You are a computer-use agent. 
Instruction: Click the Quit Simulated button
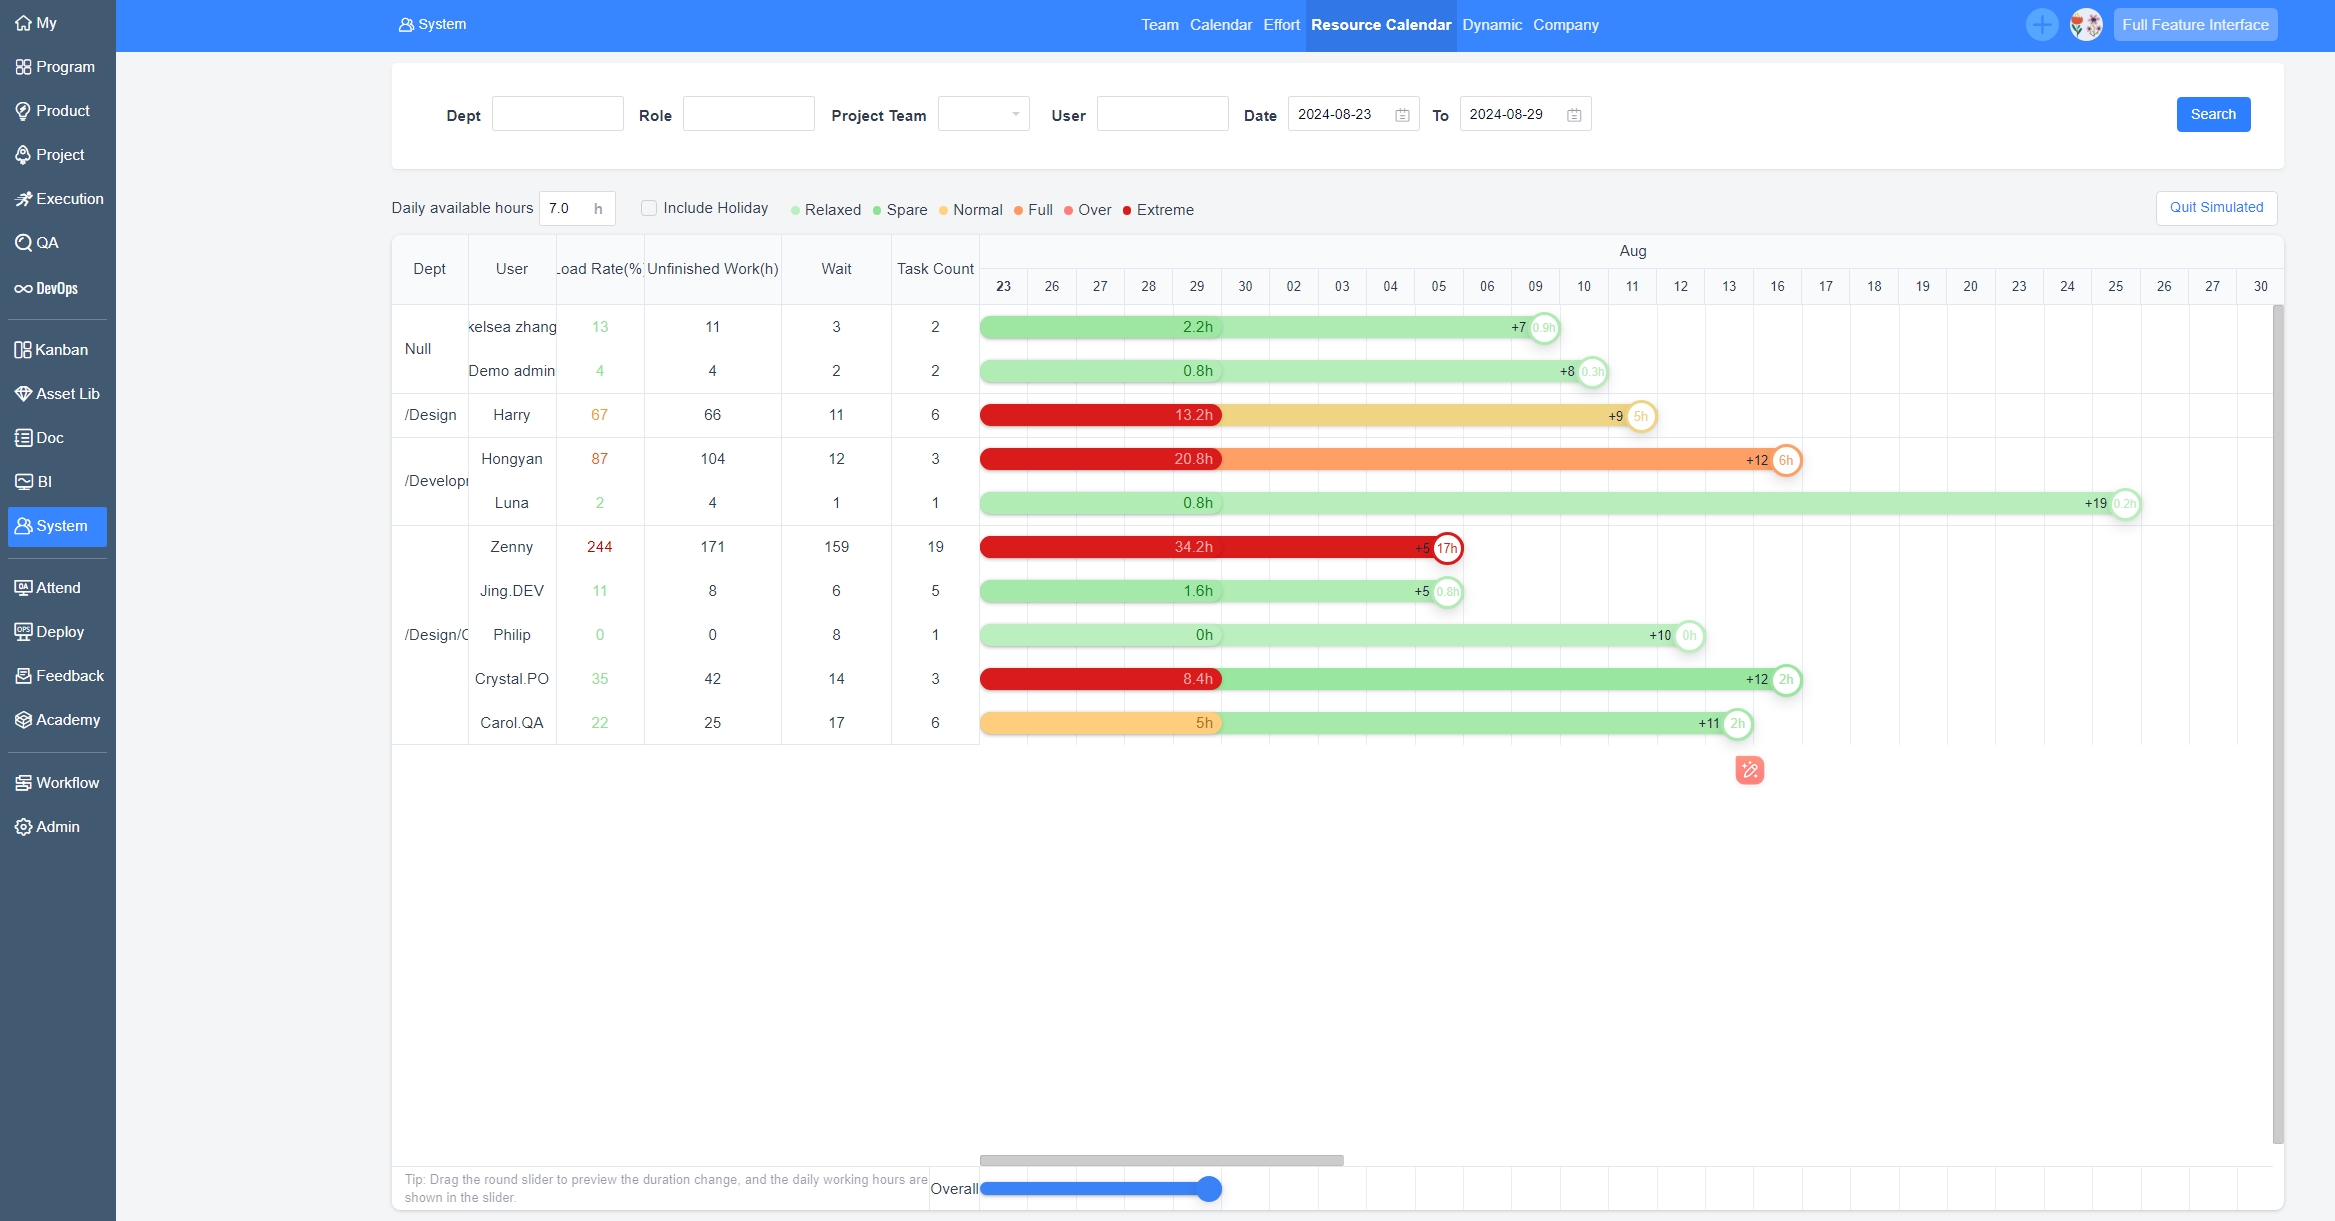2216,208
